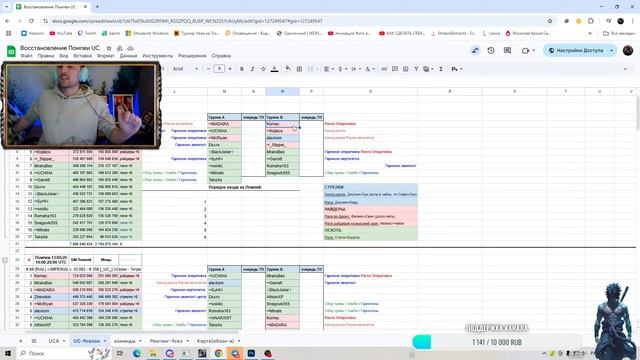Create a filter with funnel icon
Image resolution: width=640 pixels, height=360 pixels.
pyautogui.click(x=416, y=69)
